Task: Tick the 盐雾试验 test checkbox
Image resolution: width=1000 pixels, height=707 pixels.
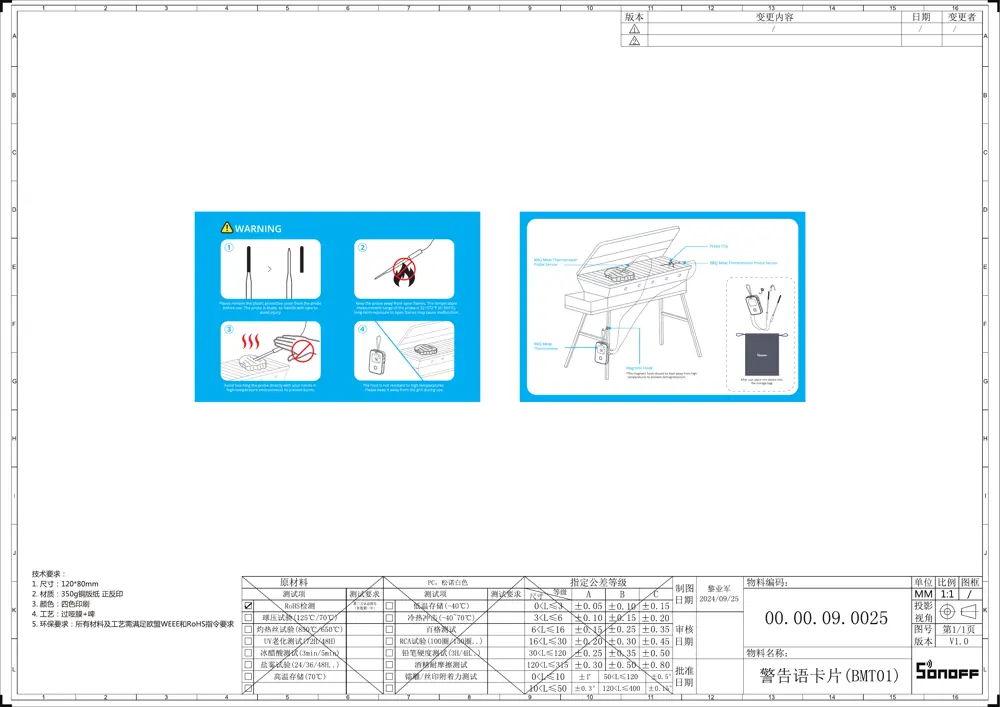Action: 248,665
